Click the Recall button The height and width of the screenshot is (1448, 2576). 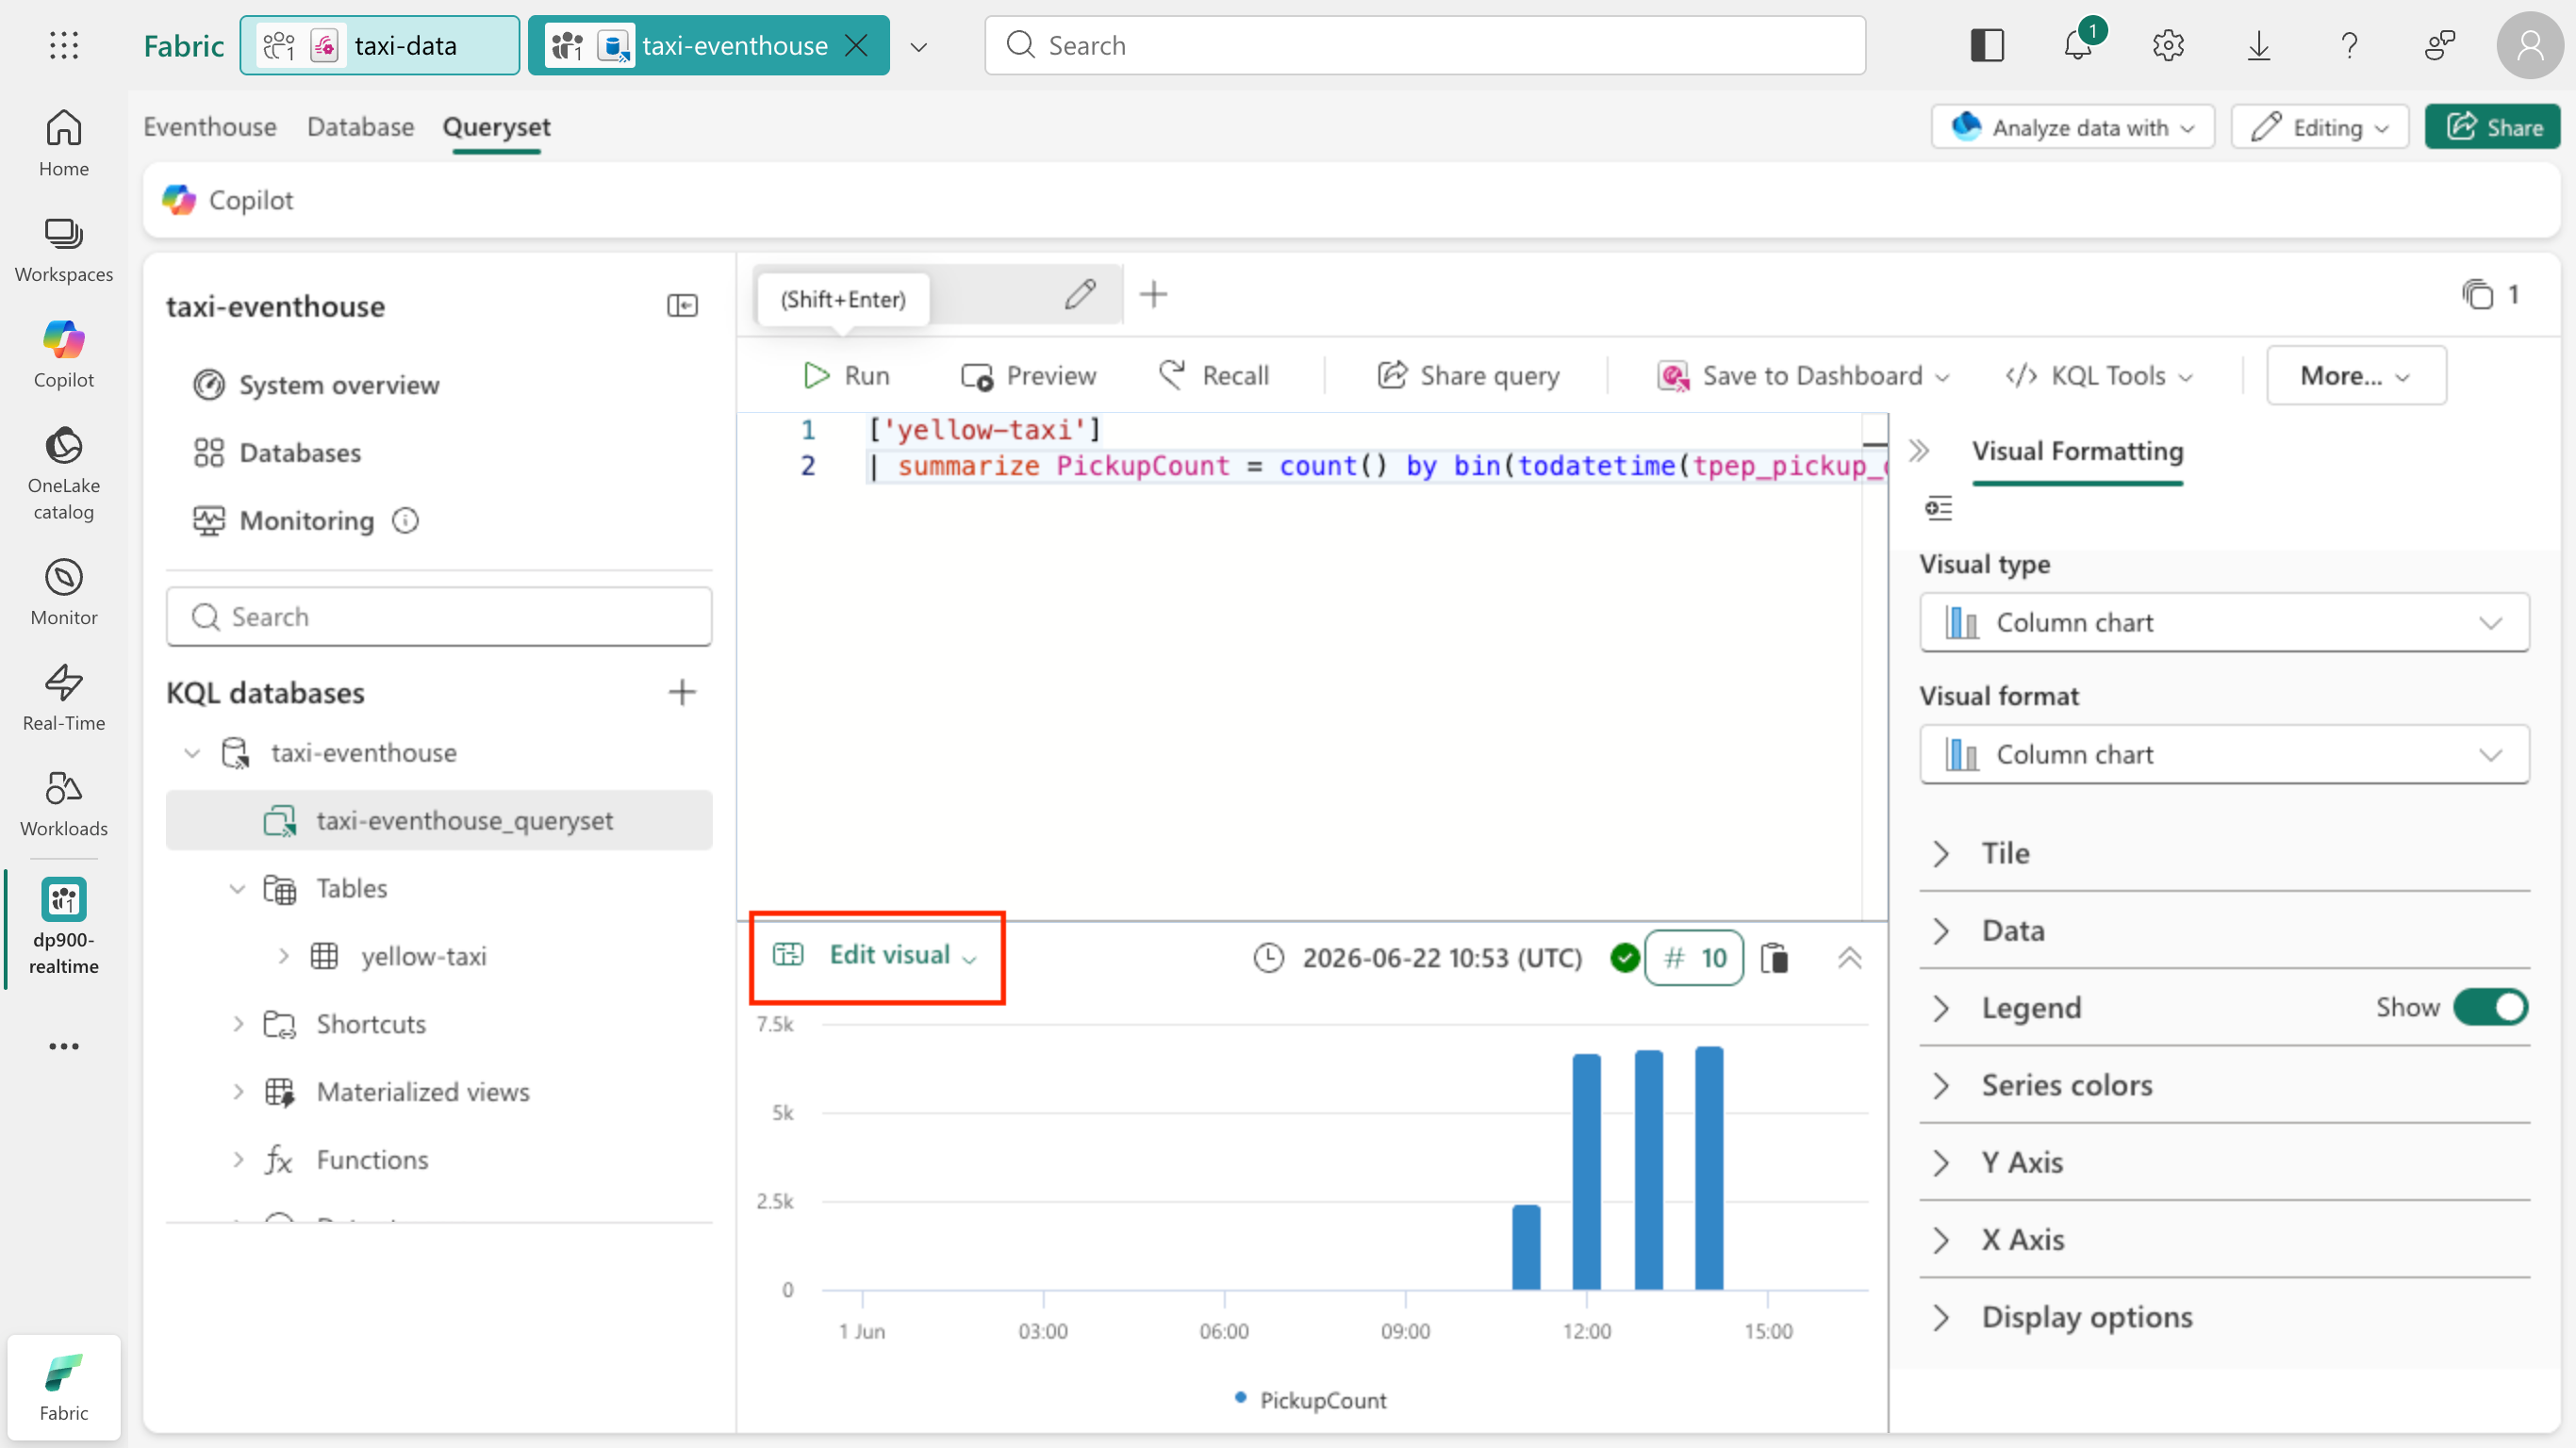click(x=1214, y=375)
